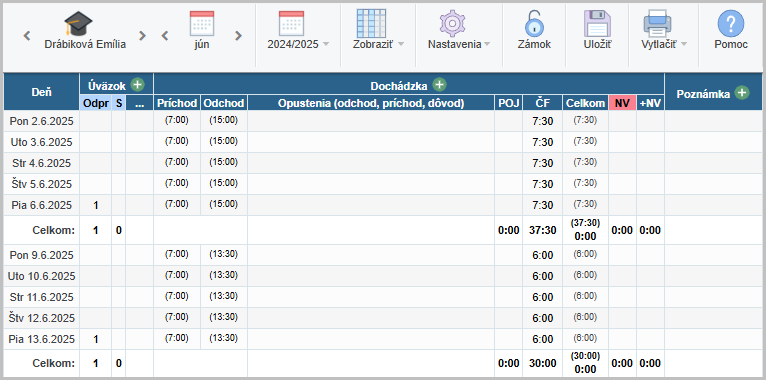The width and height of the screenshot is (766, 380).
Task: Click Opustenia cell for Štv 5.6.2025
Action: point(371,184)
